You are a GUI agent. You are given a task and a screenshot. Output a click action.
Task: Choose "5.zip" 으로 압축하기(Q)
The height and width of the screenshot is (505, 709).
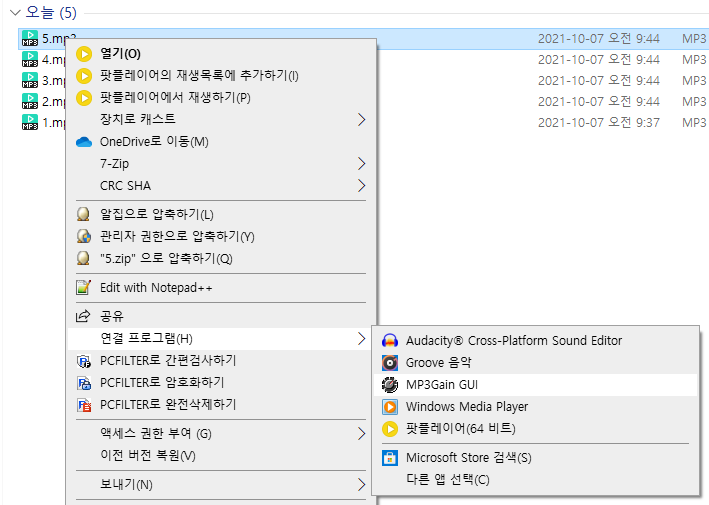coord(222,258)
